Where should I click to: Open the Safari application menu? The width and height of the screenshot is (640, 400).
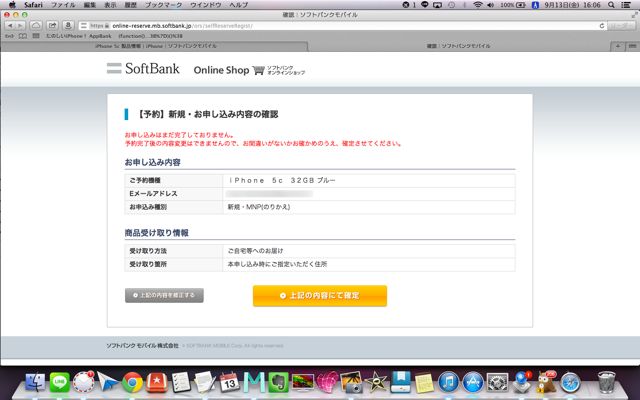coord(33,5)
